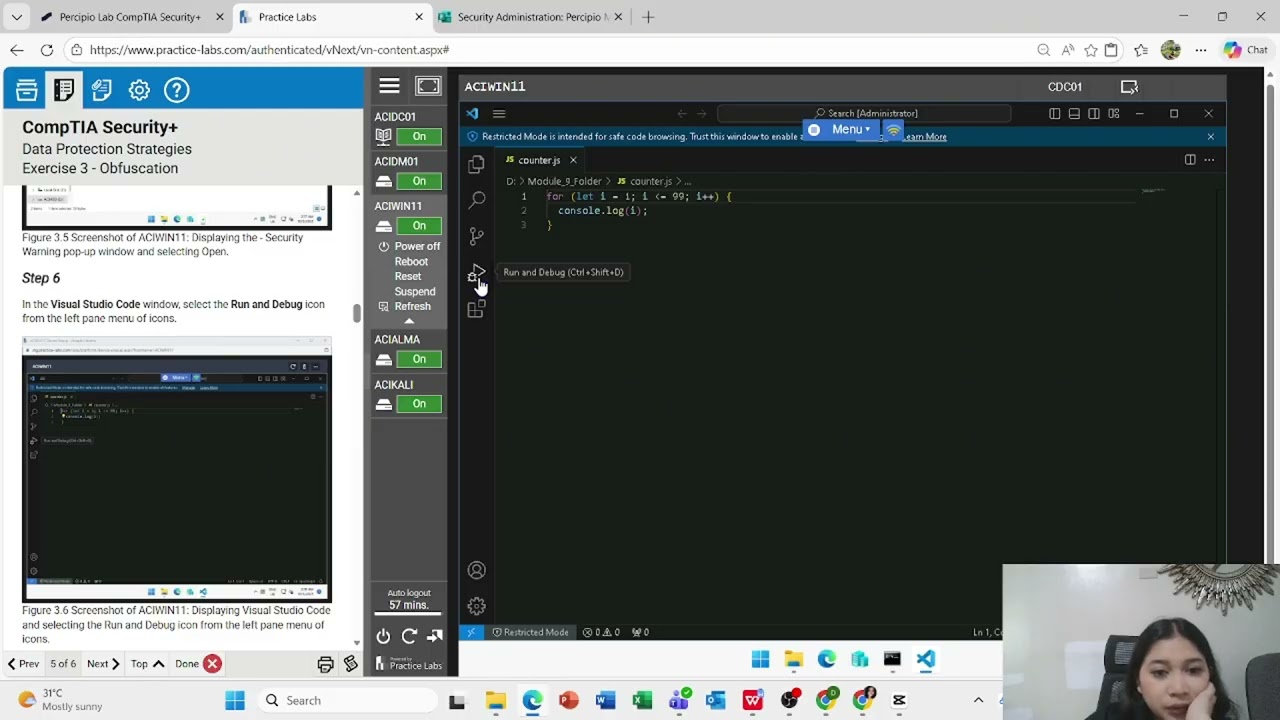The image size is (1280, 720).
Task: Show hidden icons in the system tray
Action: 978,700
